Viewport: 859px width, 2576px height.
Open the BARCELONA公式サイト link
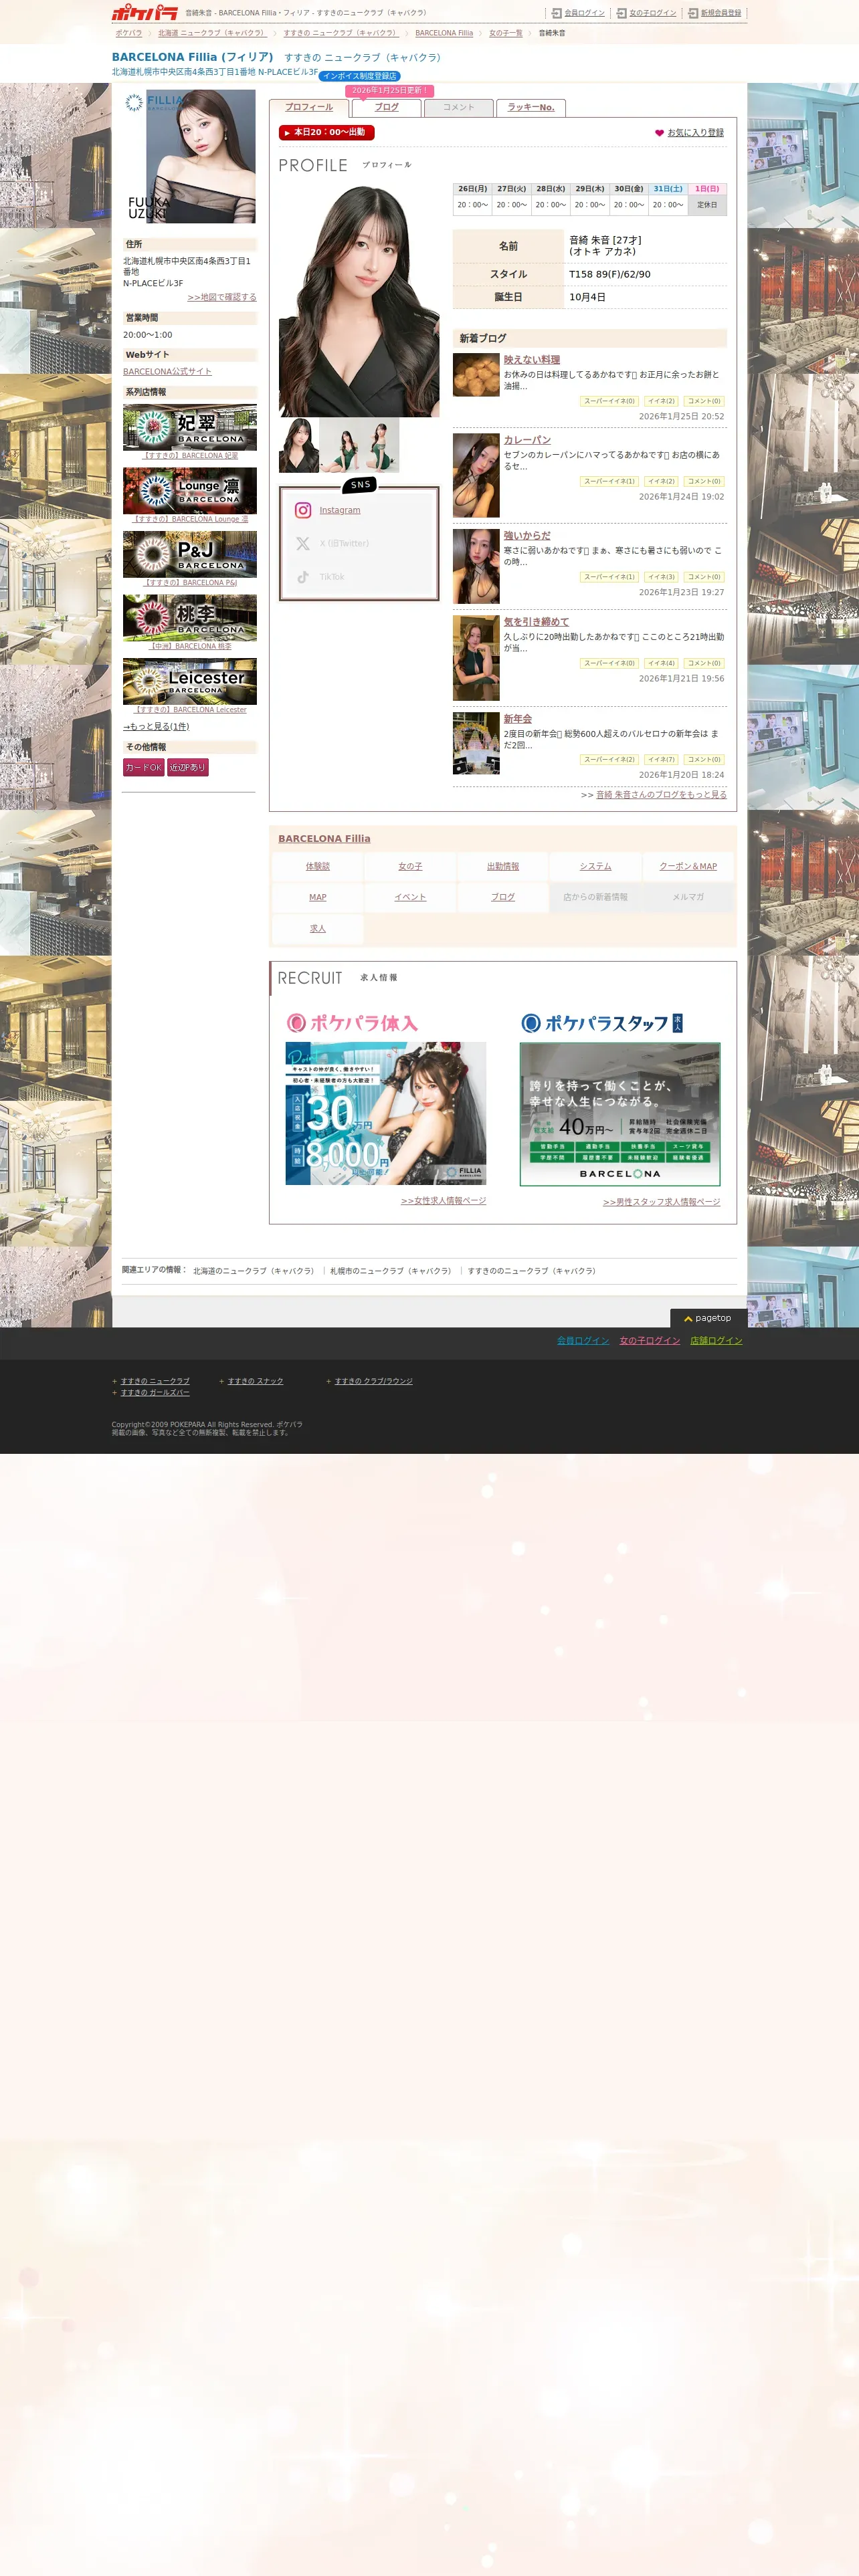click(167, 371)
